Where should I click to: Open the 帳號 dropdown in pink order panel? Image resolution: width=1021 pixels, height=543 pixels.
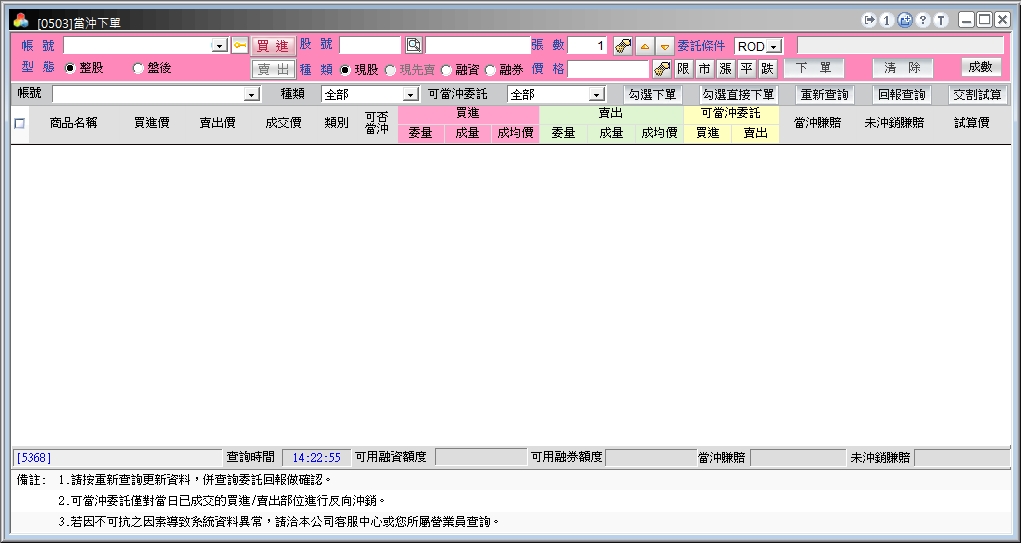pos(219,46)
